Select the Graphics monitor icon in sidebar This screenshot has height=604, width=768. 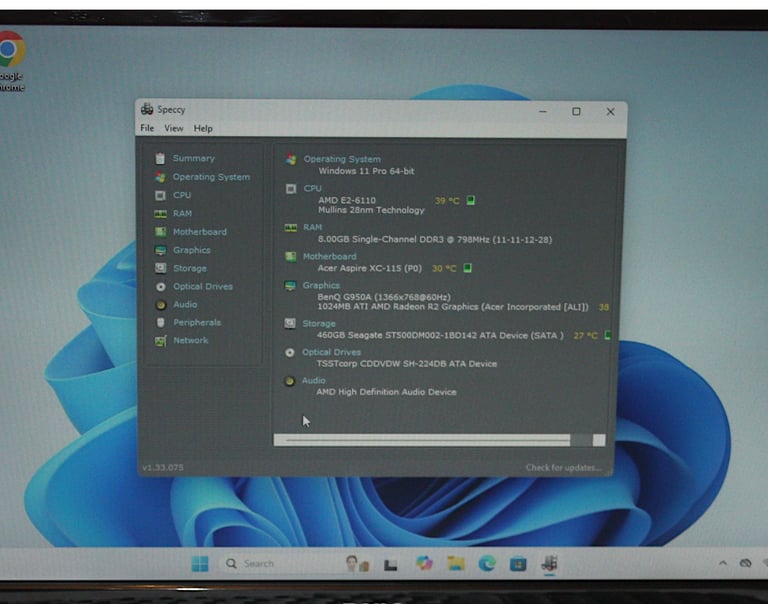pyautogui.click(x=160, y=250)
